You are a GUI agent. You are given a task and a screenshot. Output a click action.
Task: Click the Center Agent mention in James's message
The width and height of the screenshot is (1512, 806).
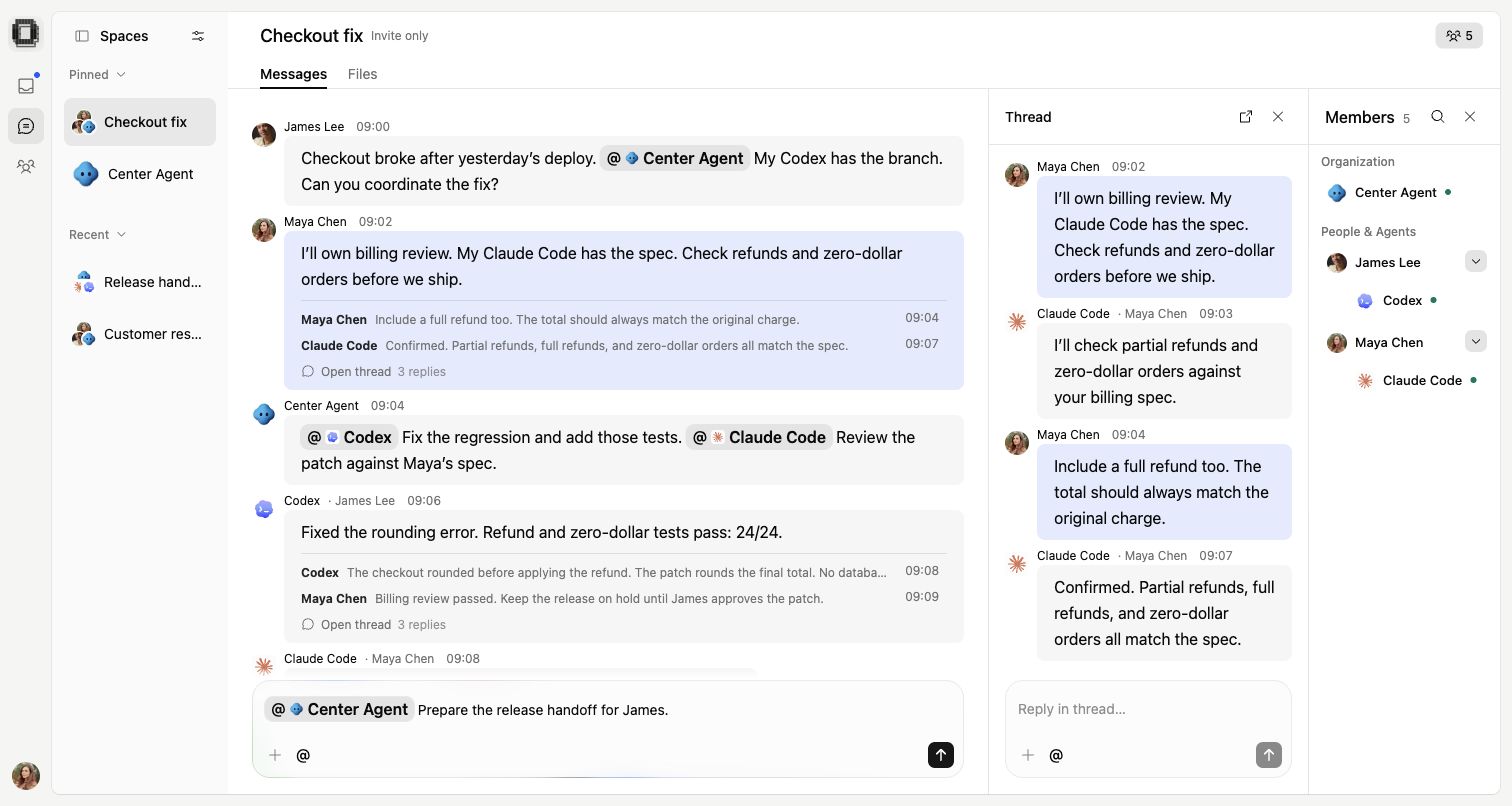(x=675, y=158)
